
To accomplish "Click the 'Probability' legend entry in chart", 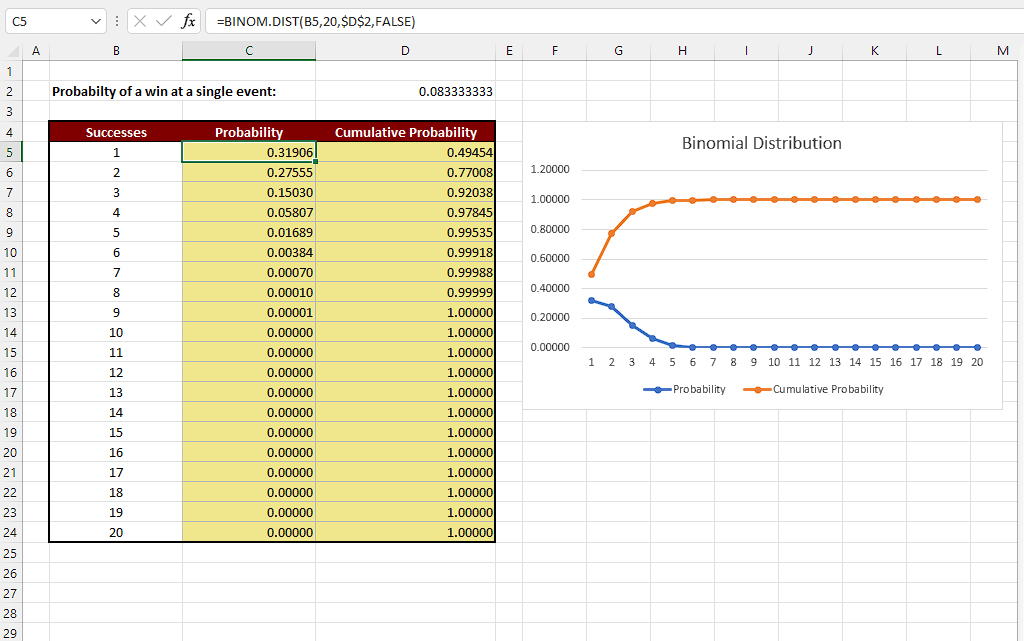I will tap(684, 389).
